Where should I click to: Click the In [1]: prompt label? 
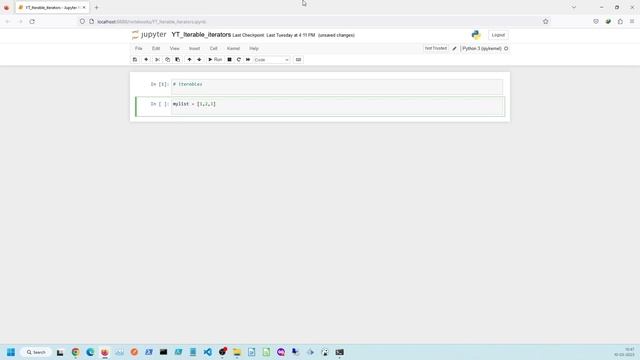coord(160,84)
